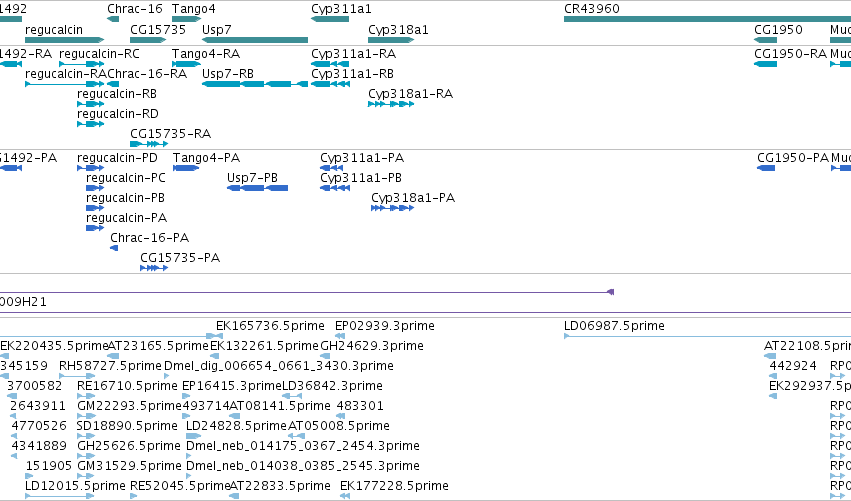
Task: Select protein Usp7-PB
Action: 252,178
